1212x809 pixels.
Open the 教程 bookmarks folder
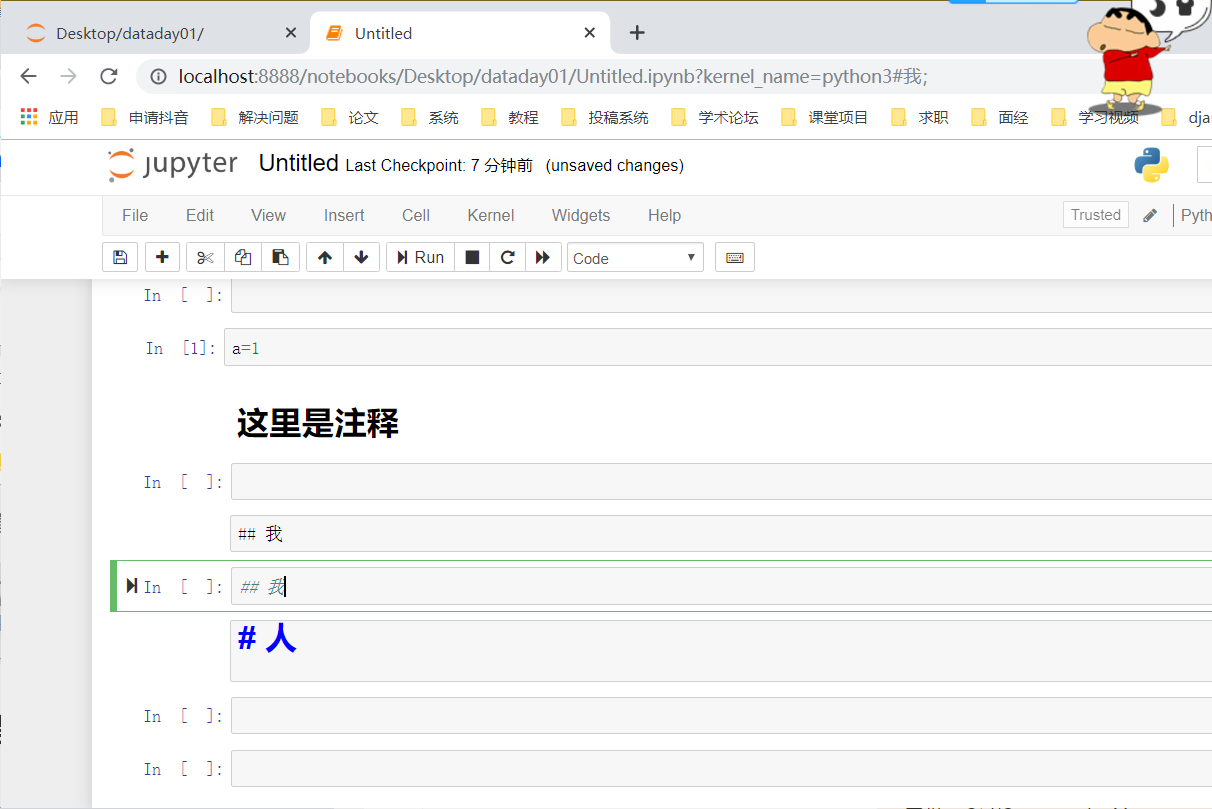[520, 116]
